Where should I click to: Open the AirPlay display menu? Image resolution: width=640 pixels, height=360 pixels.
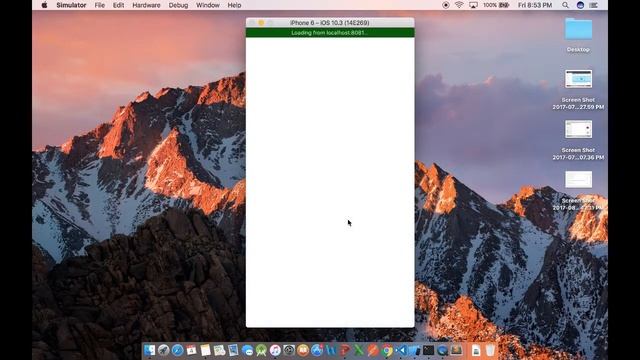[473, 5]
